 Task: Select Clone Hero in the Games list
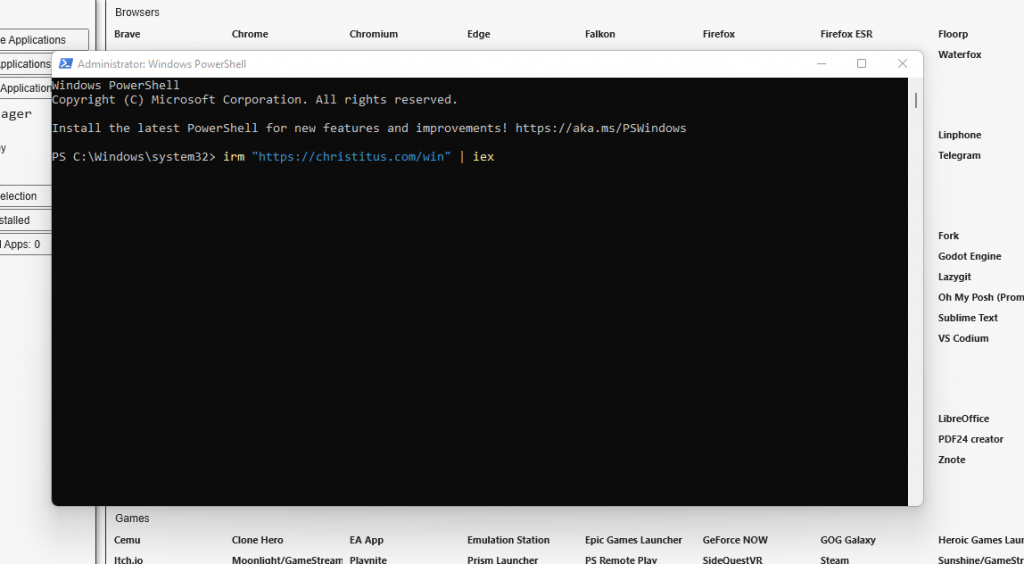pos(257,540)
